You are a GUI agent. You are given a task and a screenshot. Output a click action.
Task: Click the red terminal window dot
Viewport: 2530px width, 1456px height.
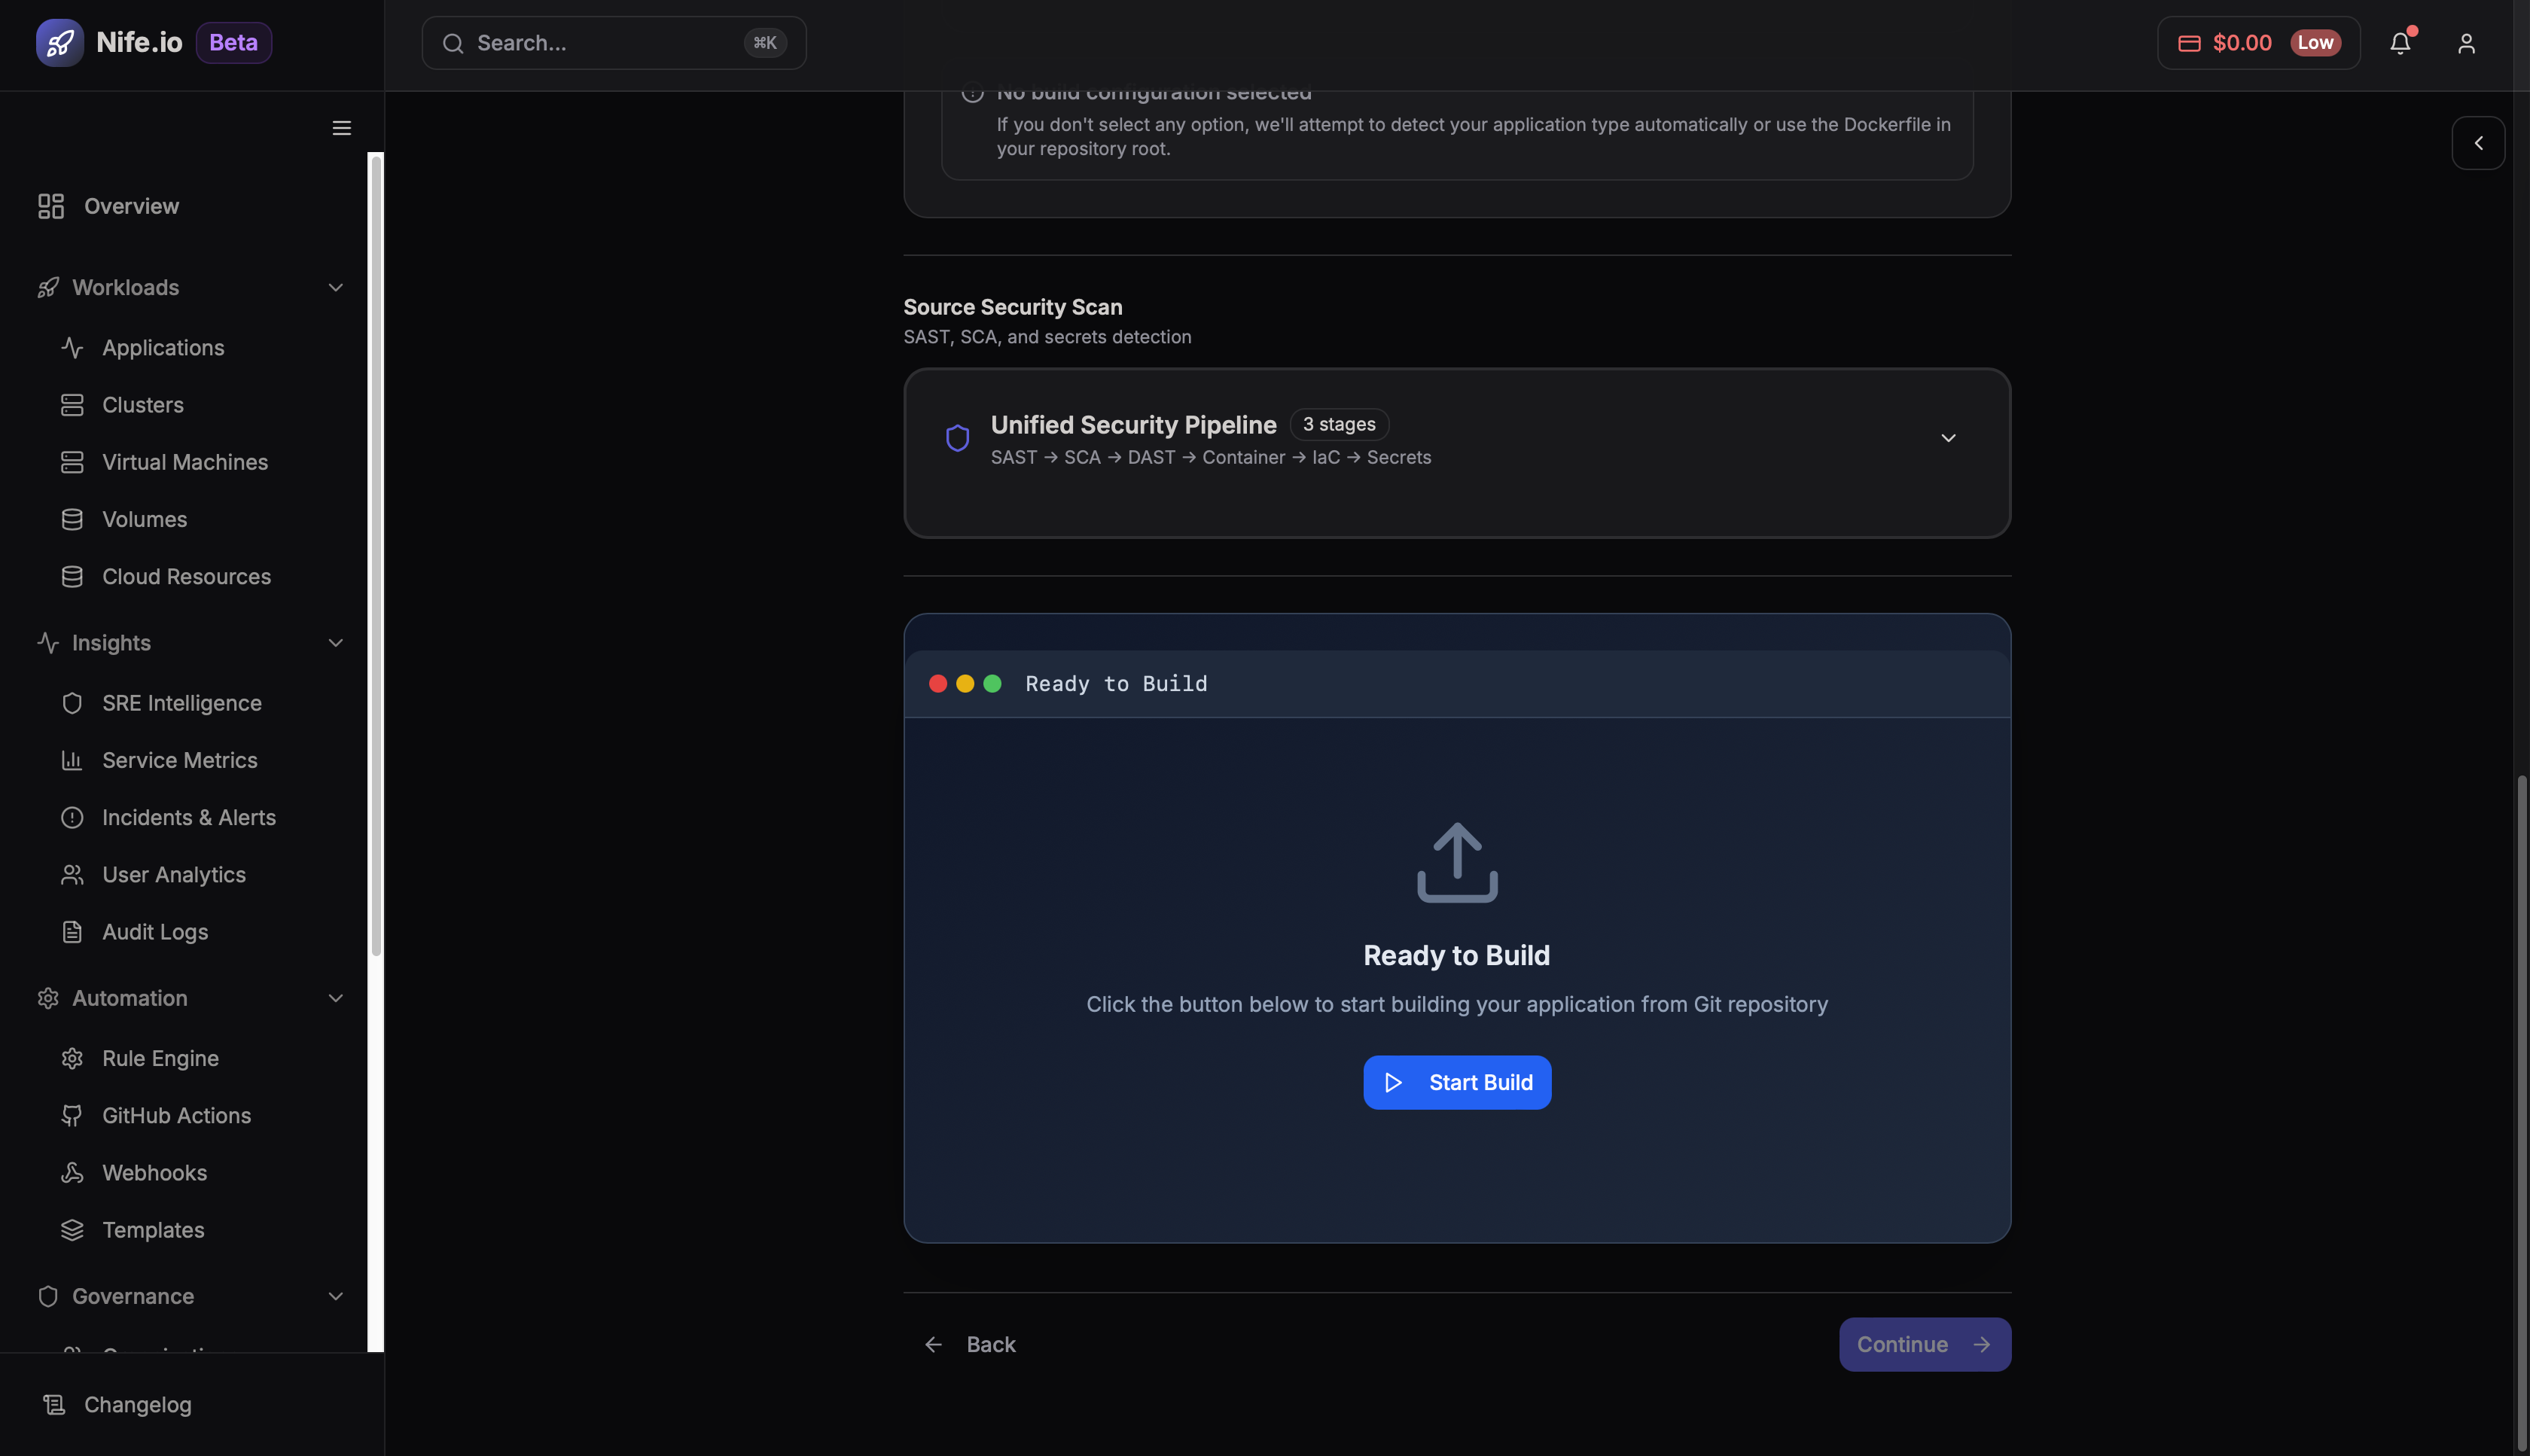[x=937, y=684]
